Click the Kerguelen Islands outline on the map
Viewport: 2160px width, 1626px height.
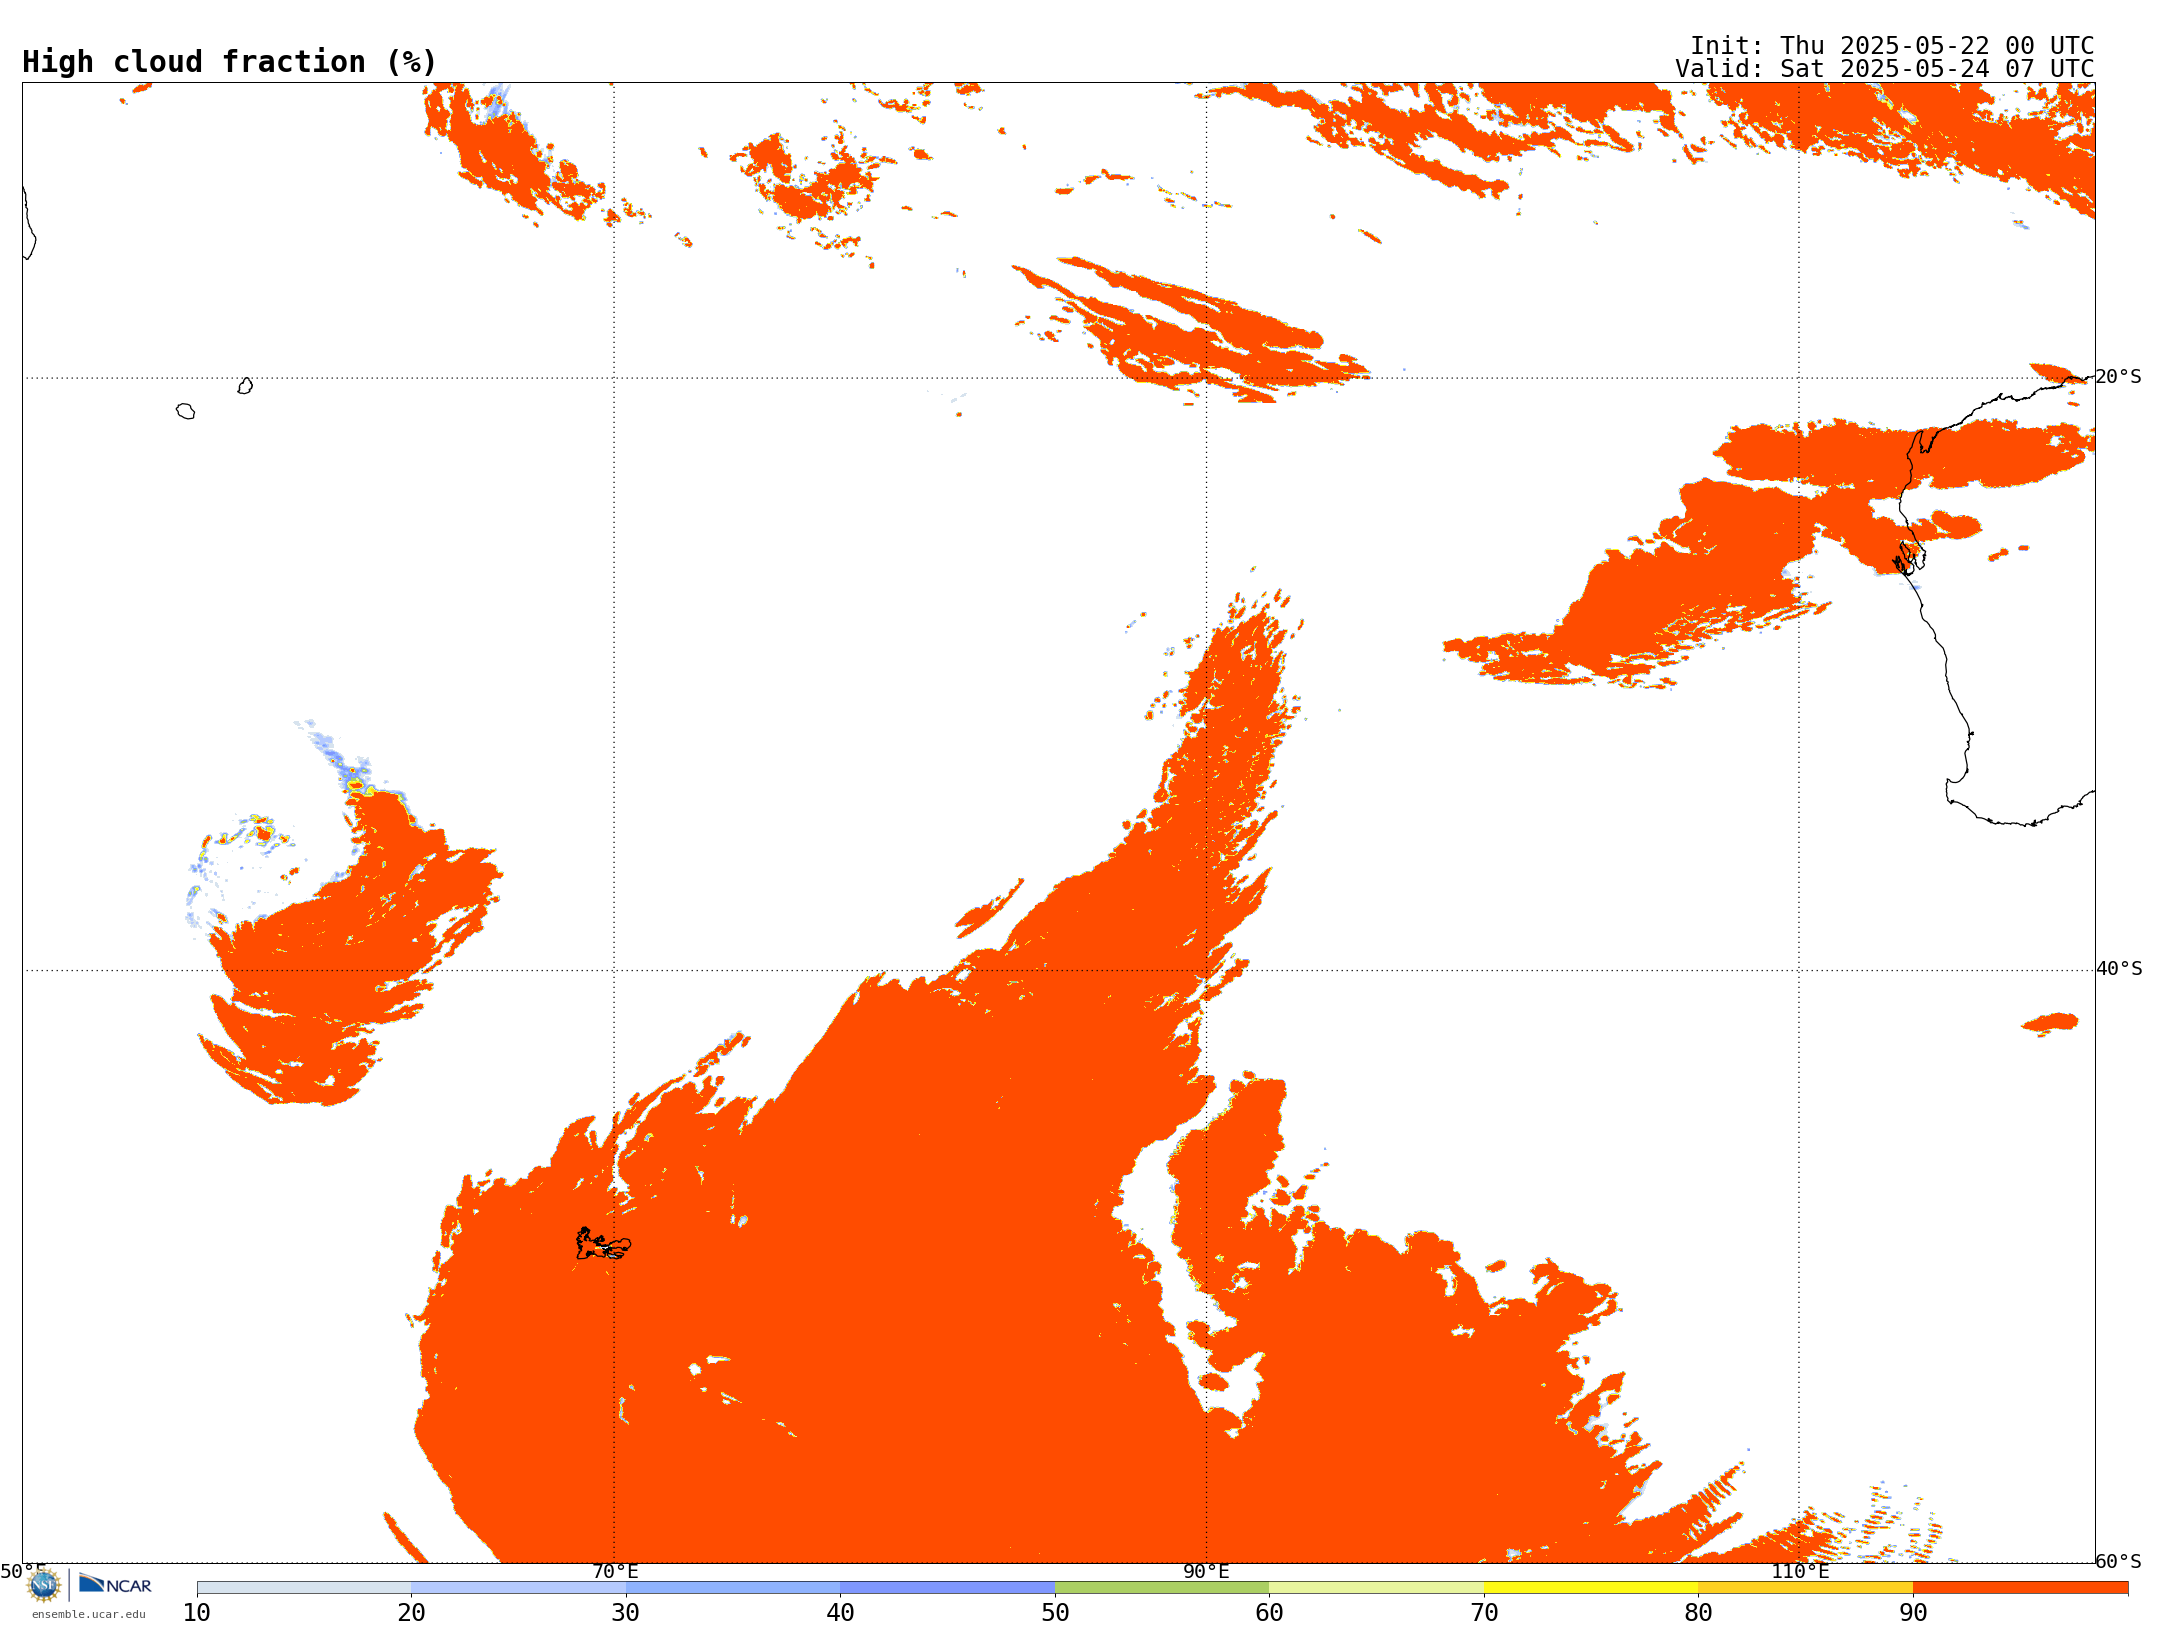pyautogui.click(x=603, y=1244)
